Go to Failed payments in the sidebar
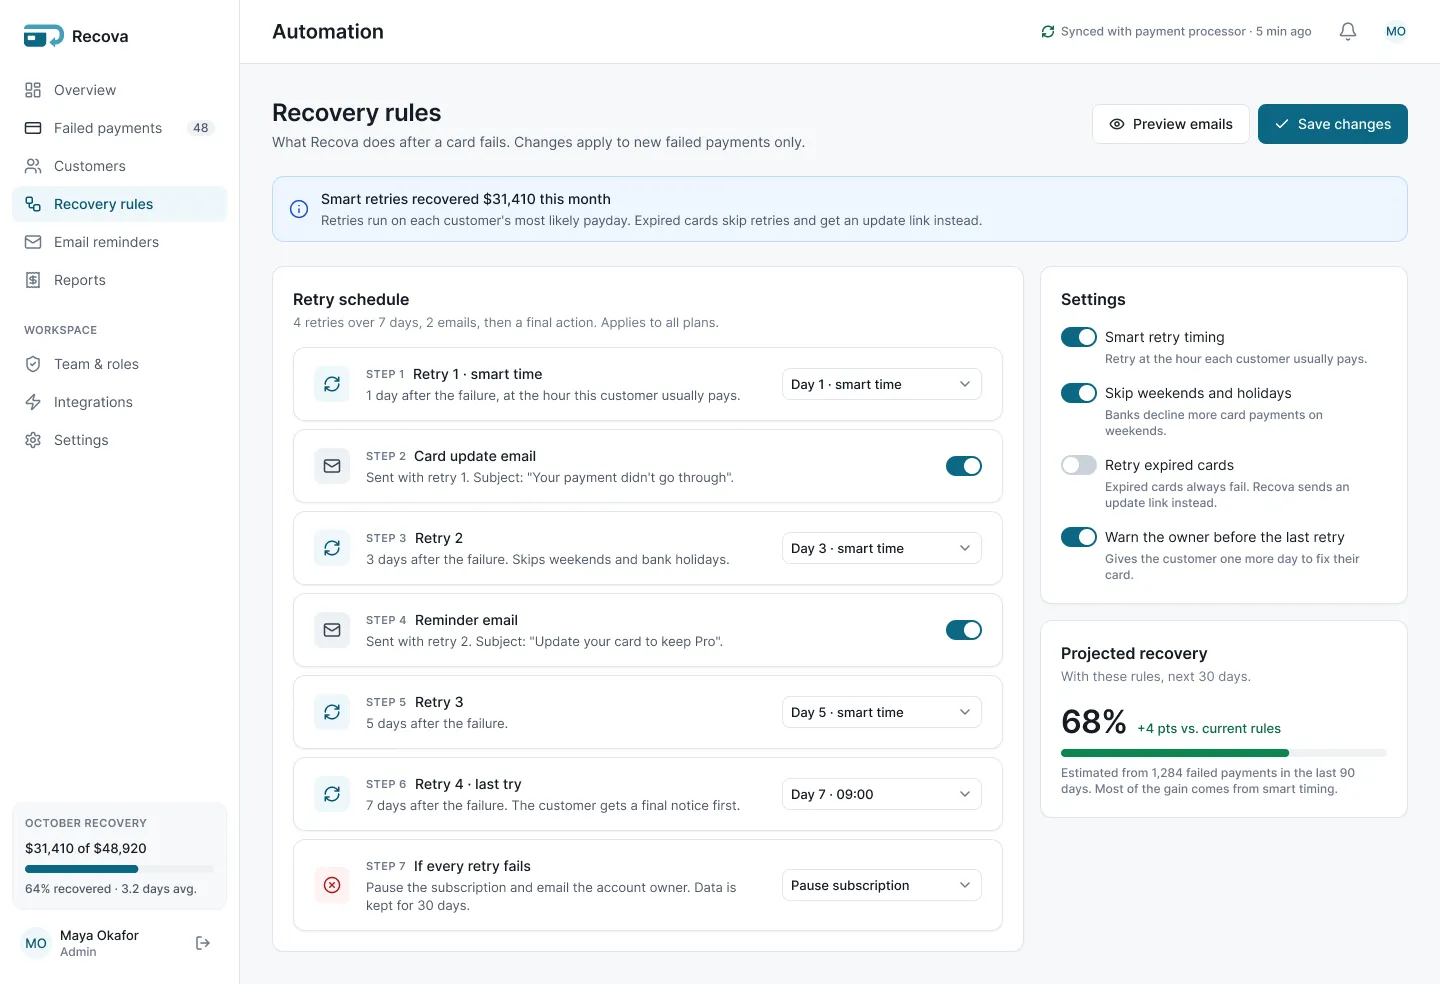The height and width of the screenshot is (984, 1440). (120, 128)
